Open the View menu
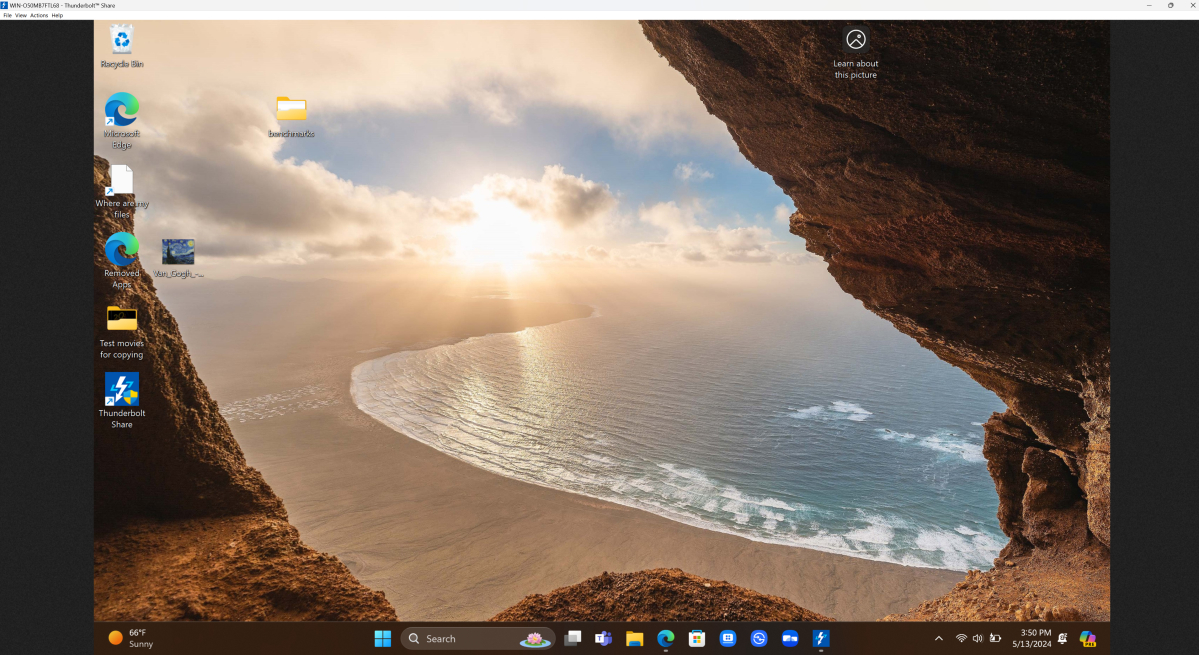Image resolution: width=1199 pixels, height=655 pixels. [x=21, y=15]
